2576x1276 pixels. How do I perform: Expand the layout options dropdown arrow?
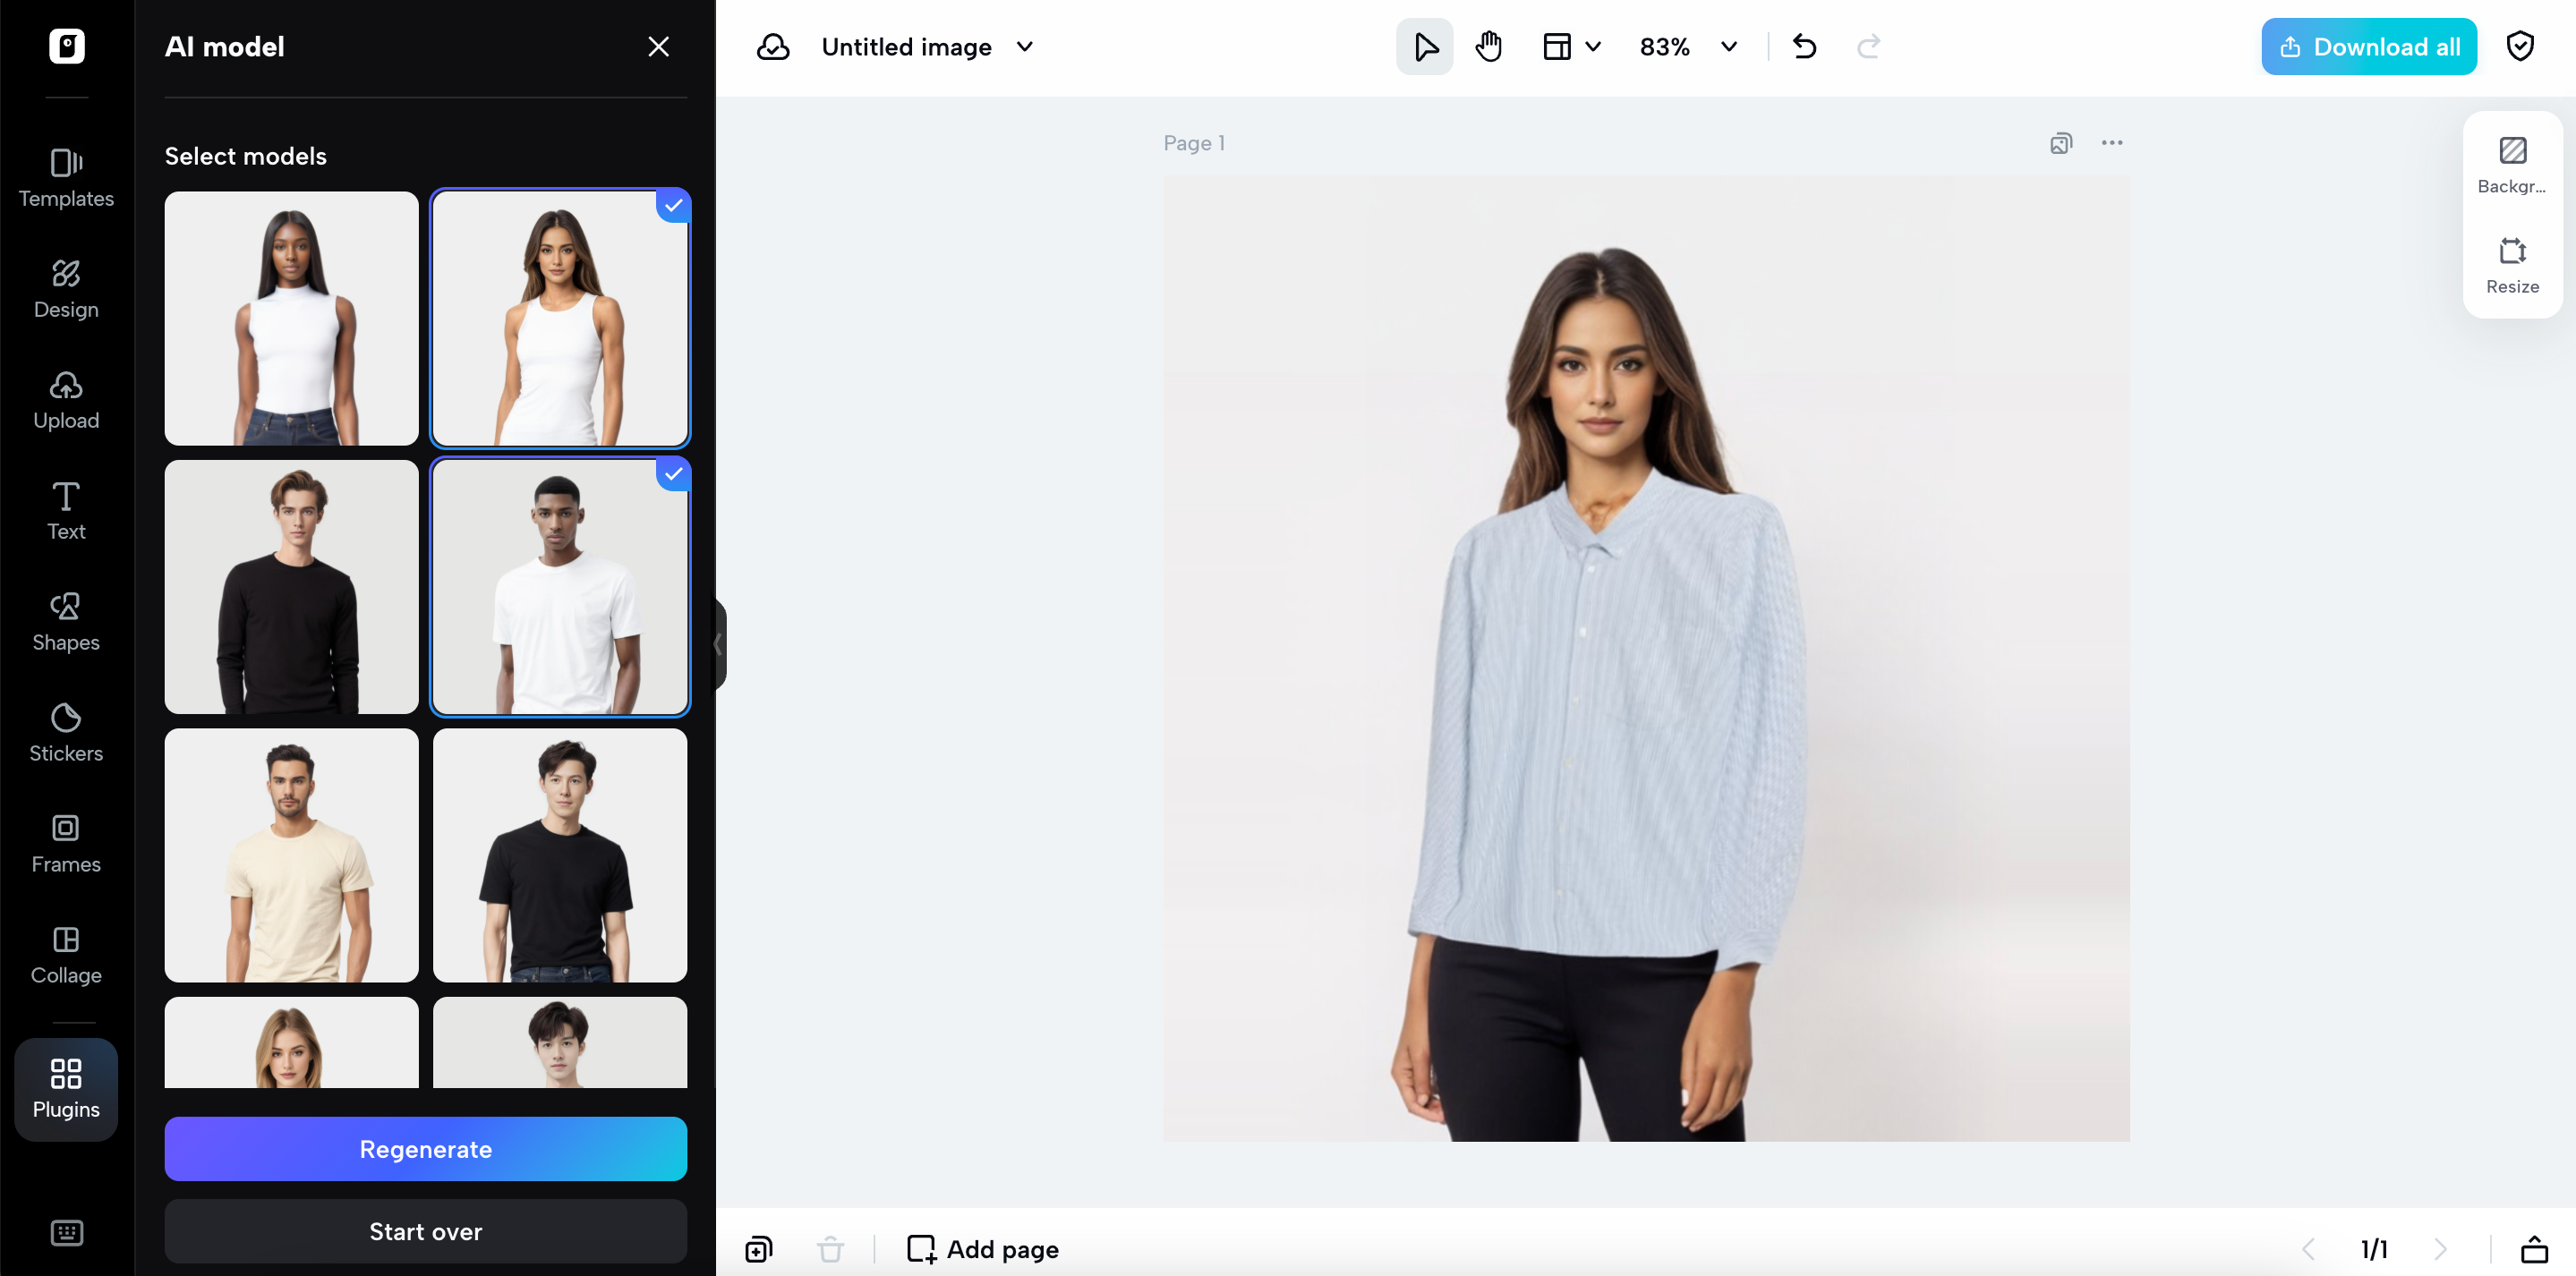[x=1593, y=47]
